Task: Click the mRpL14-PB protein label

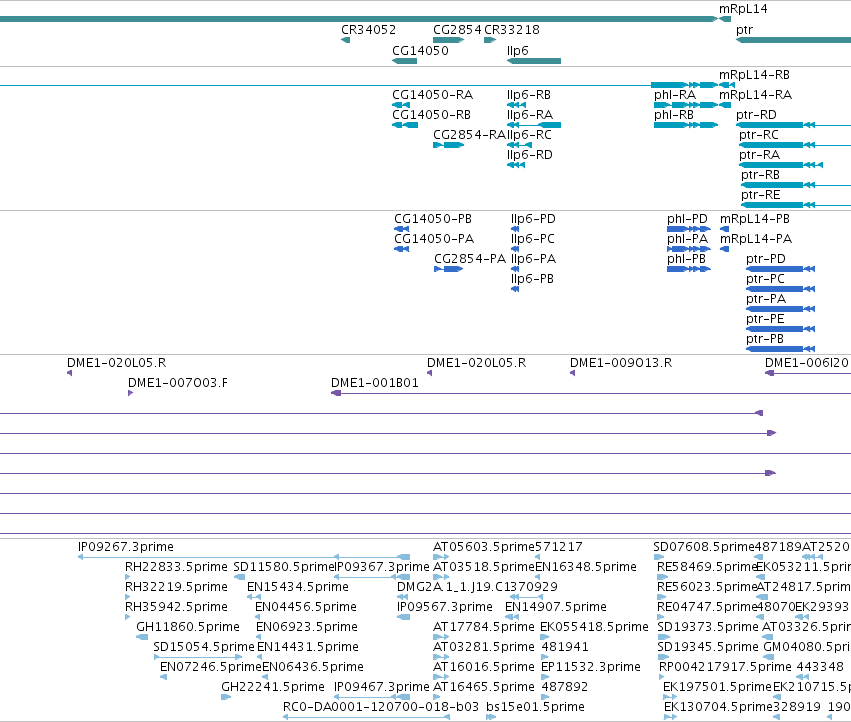Action: coord(755,219)
